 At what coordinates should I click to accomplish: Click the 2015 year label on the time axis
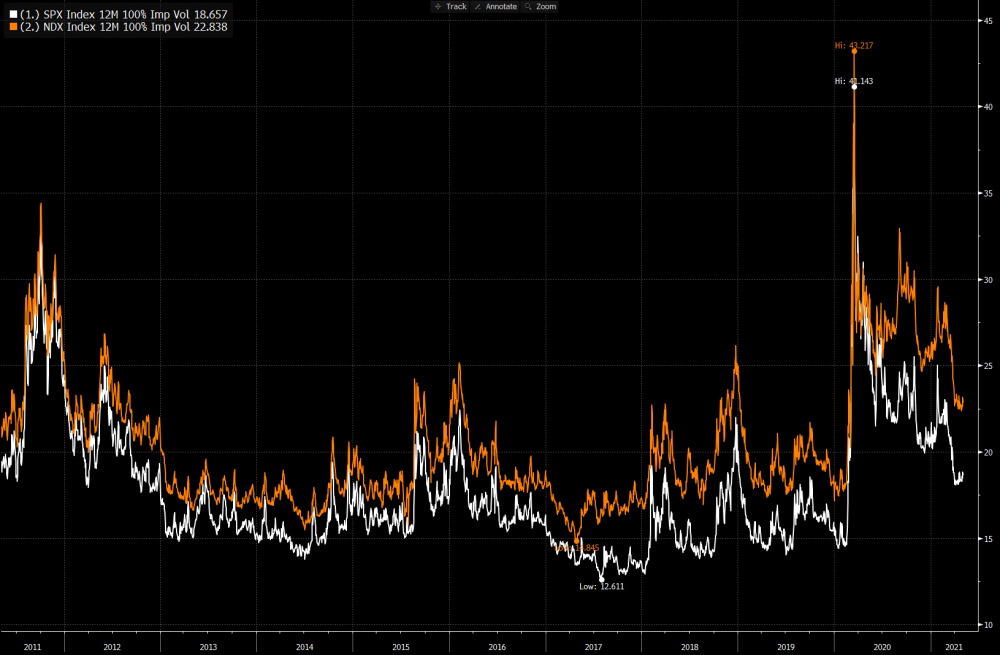point(401,647)
